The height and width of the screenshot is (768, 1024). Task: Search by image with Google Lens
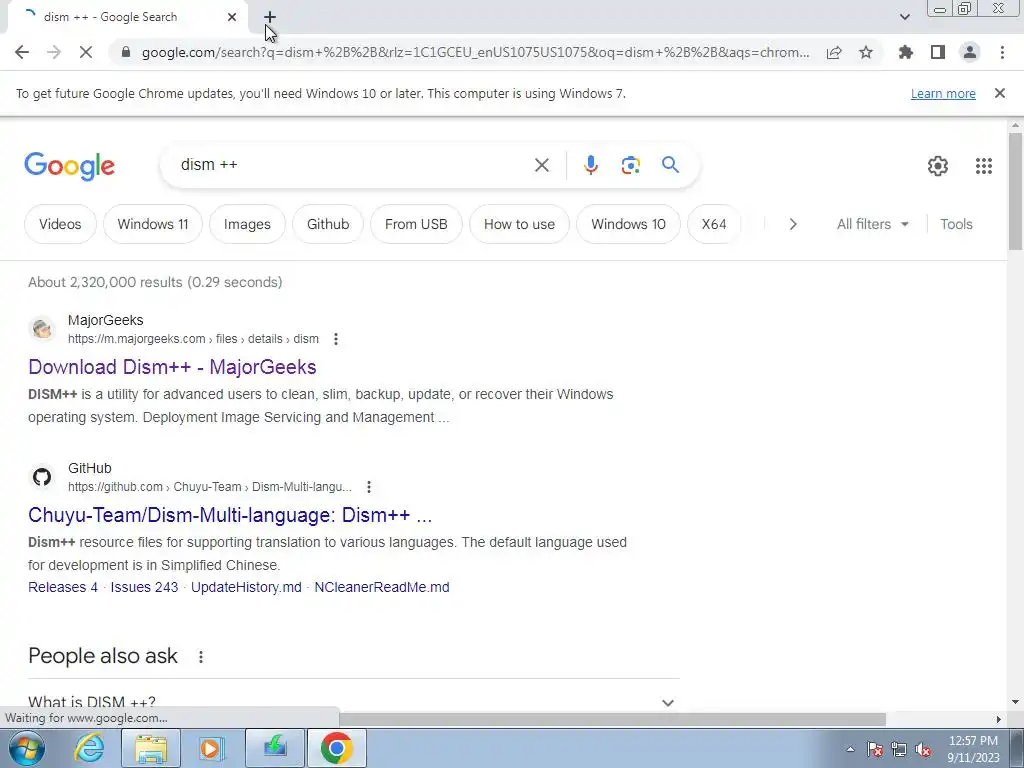pyautogui.click(x=630, y=165)
